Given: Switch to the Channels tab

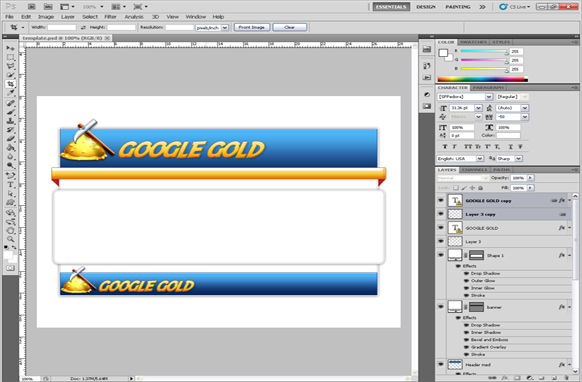Looking at the screenshot, I should pos(475,170).
